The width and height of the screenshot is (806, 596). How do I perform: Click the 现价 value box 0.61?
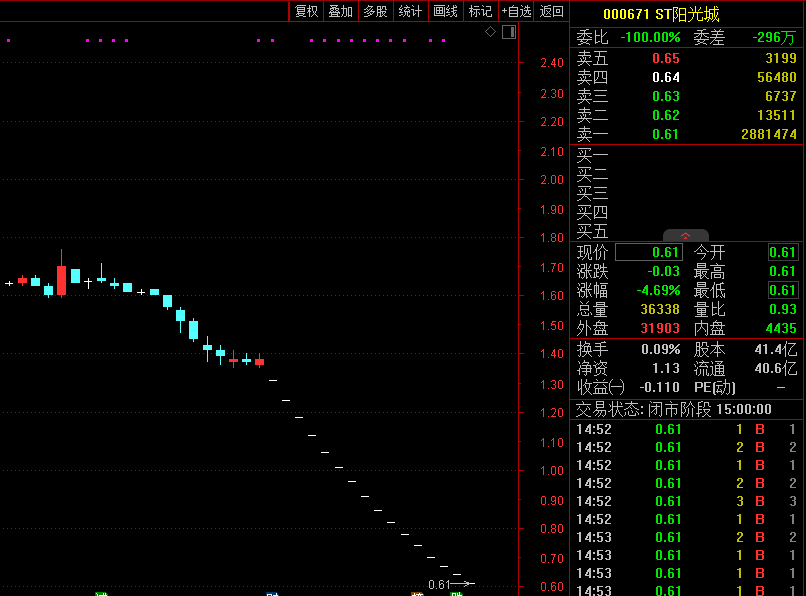pos(649,252)
